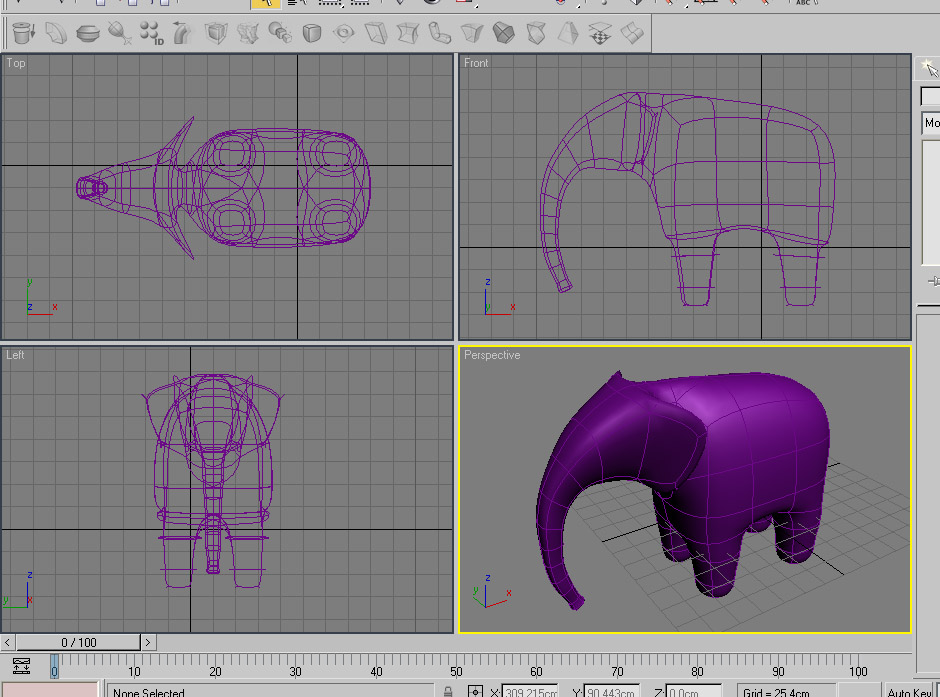The height and width of the screenshot is (697, 940).
Task: Click the cube inside lattice box icon
Action: [216, 33]
